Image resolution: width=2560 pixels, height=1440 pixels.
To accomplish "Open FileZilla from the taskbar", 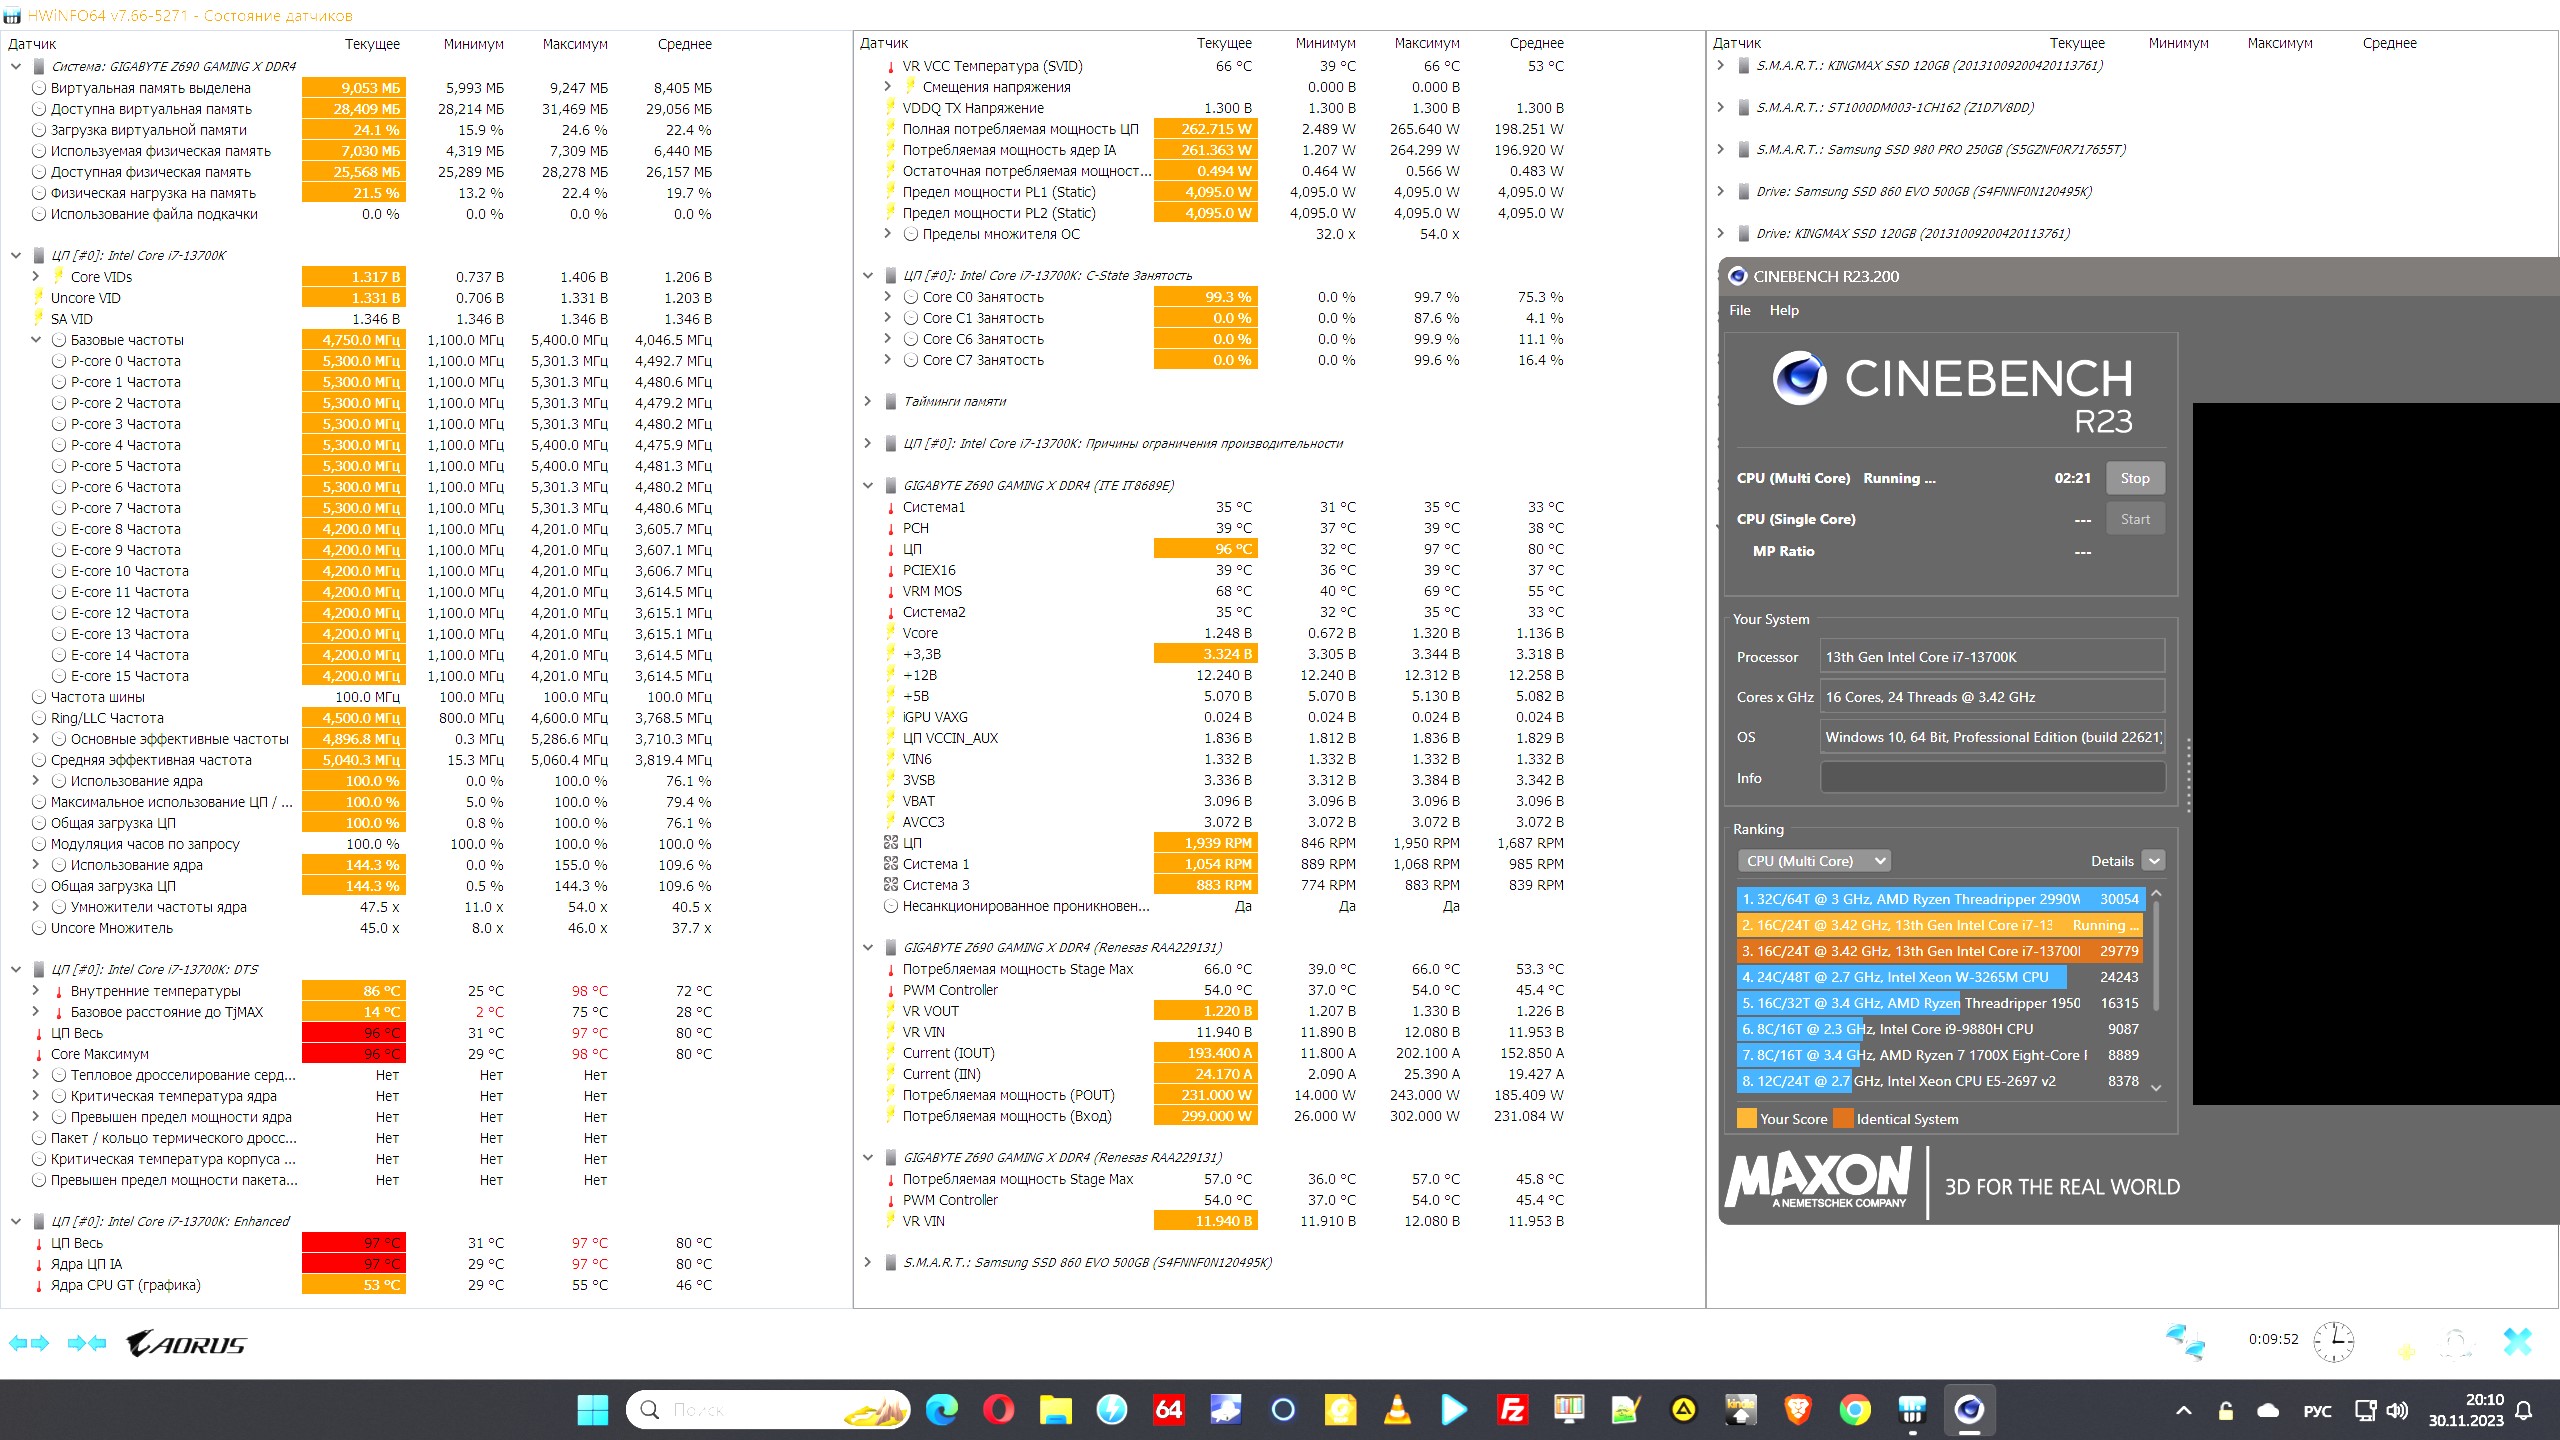I will [1512, 1410].
